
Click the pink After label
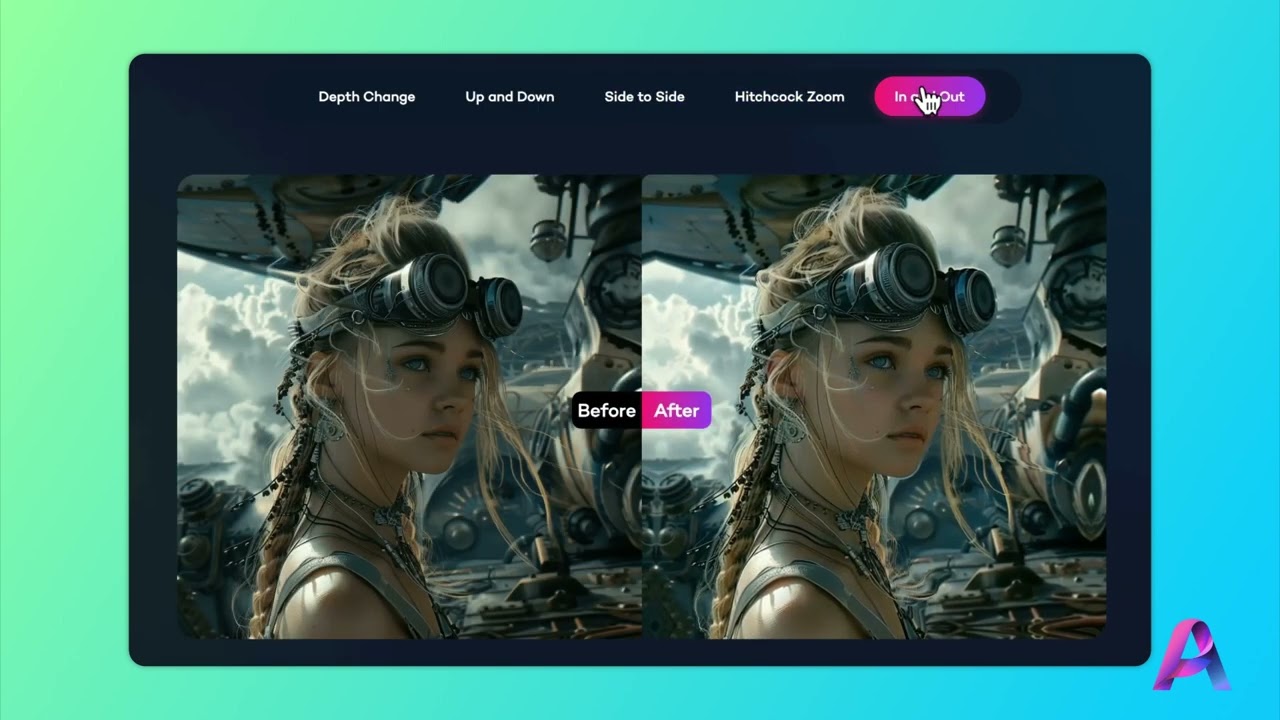tap(677, 410)
